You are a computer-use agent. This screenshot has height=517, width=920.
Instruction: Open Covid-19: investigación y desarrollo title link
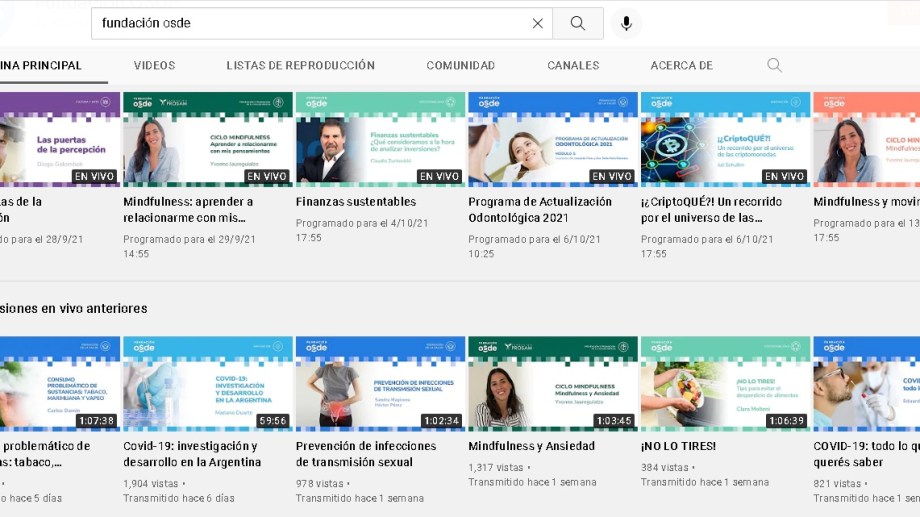pos(192,454)
